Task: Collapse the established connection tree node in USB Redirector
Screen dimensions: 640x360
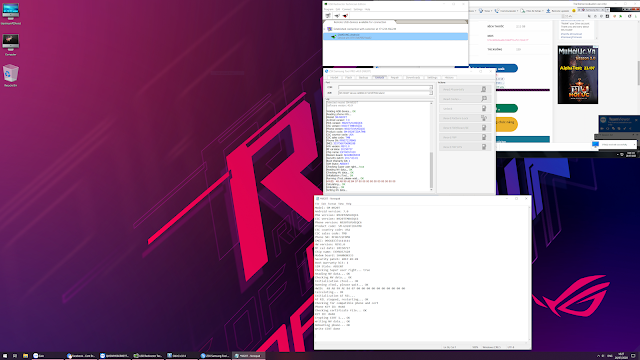Action: pos(325,29)
